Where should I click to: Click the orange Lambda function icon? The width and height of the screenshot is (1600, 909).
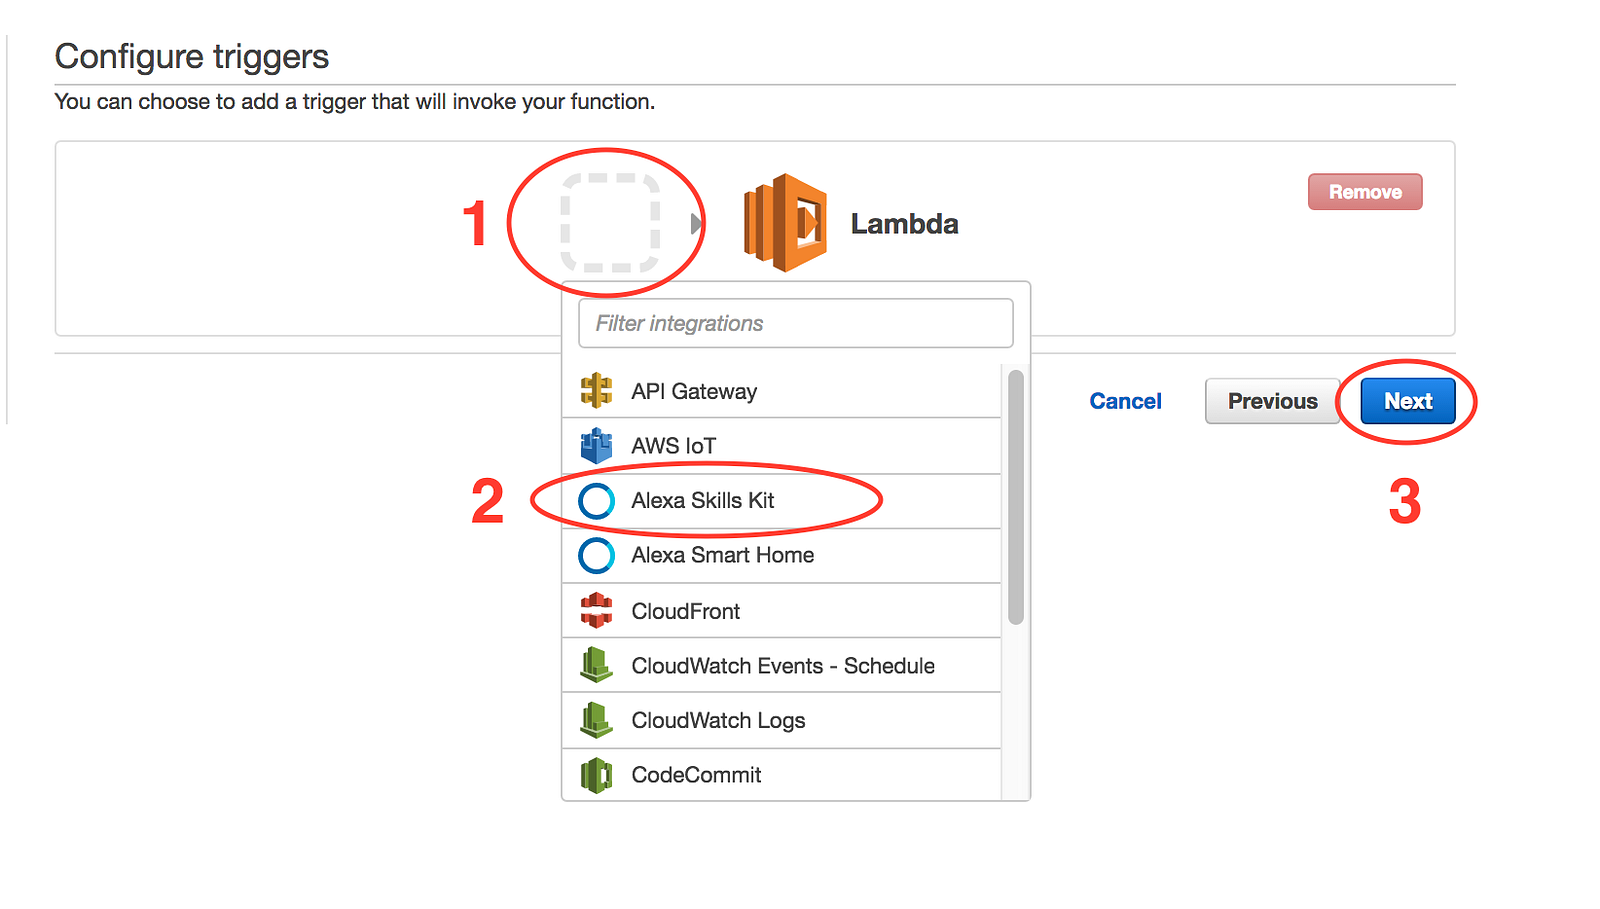click(x=785, y=223)
